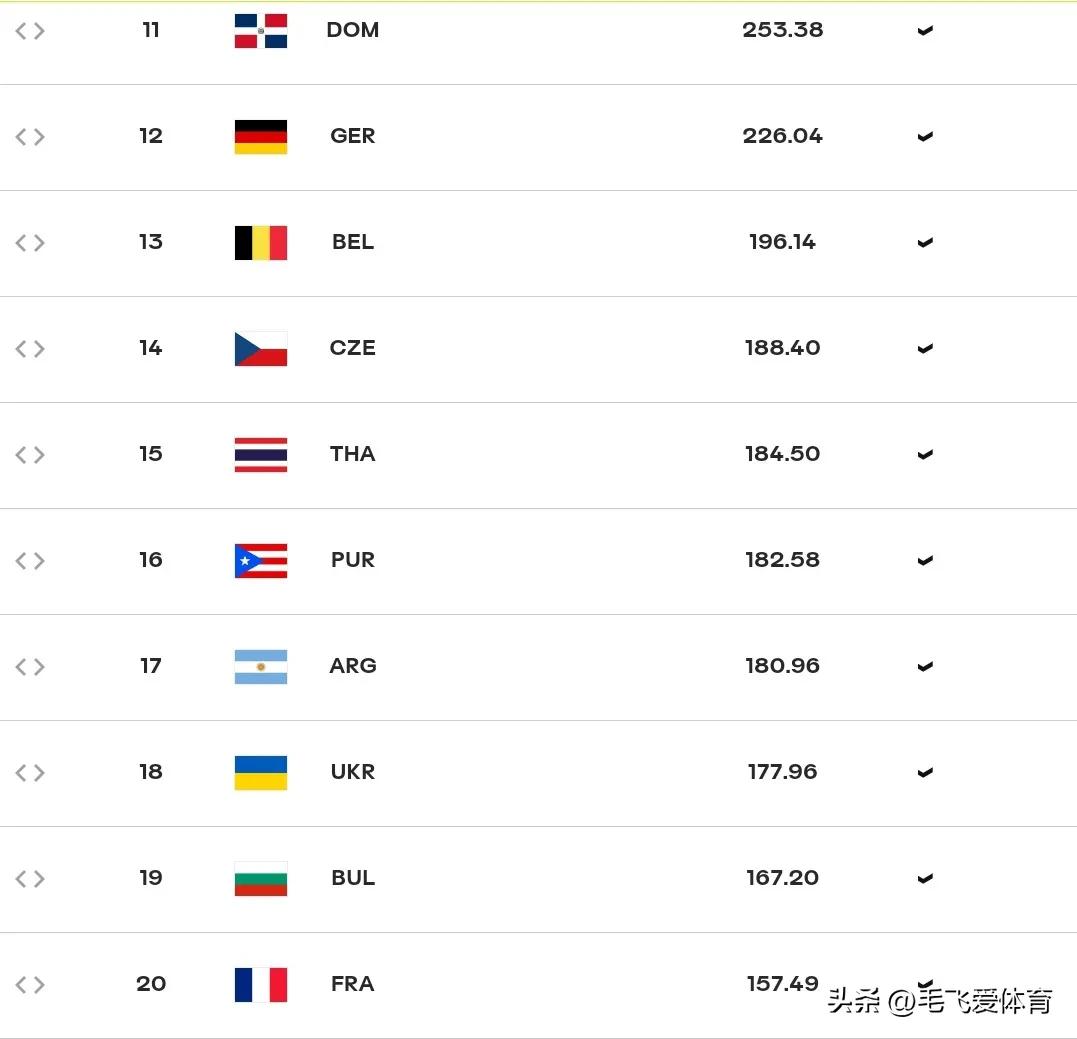Click the Bulgaria flag icon
This screenshot has height=1039, width=1077.
[x=260, y=878]
